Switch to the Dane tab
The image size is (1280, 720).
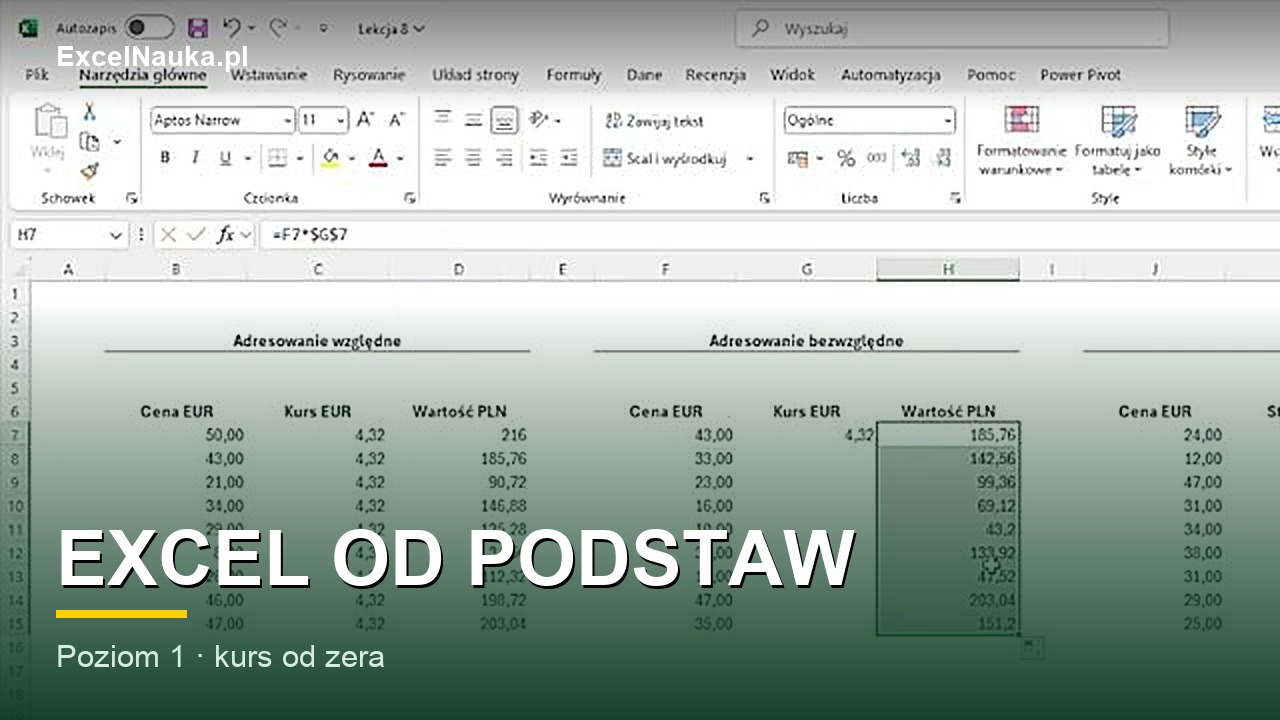pyautogui.click(x=644, y=75)
